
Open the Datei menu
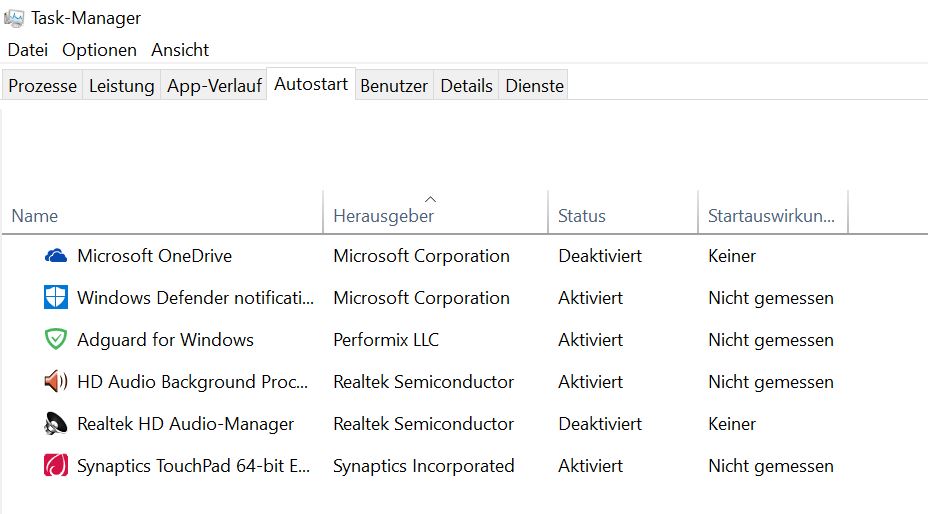[x=27, y=49]
